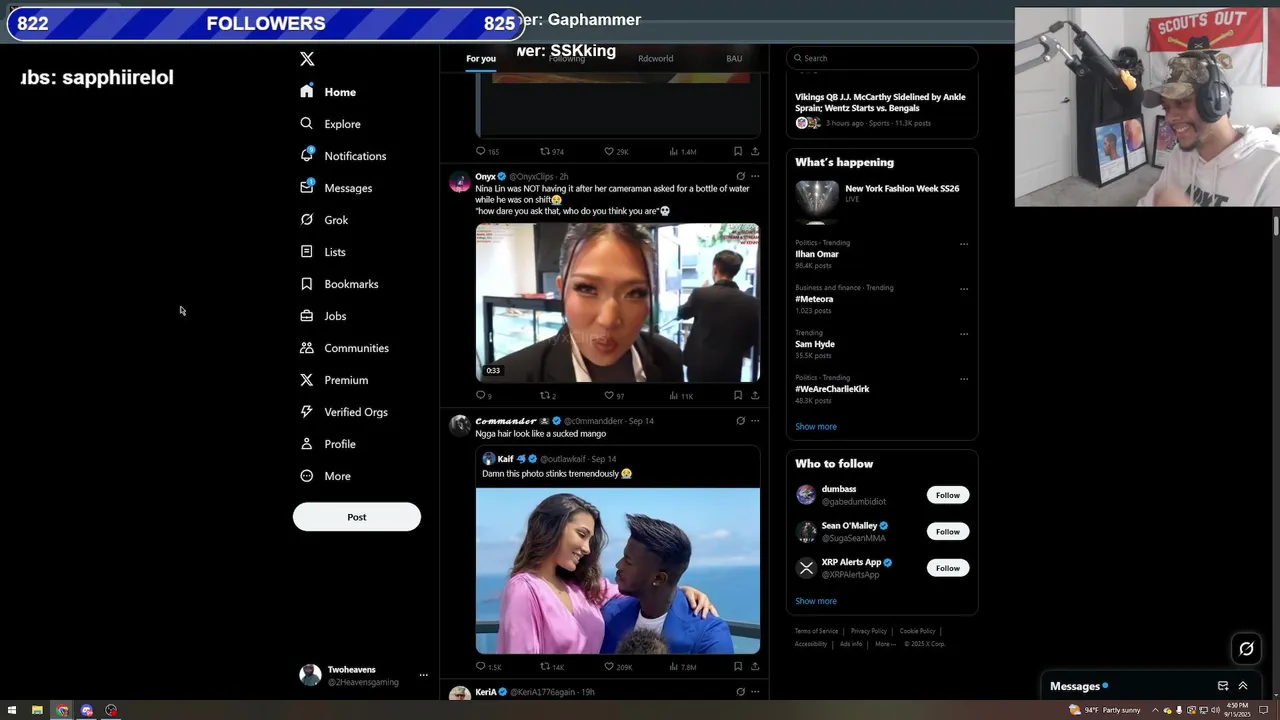
Task: Open Vikings QB J.J. McCarthy news story
Action: click(x=881, y=110)
